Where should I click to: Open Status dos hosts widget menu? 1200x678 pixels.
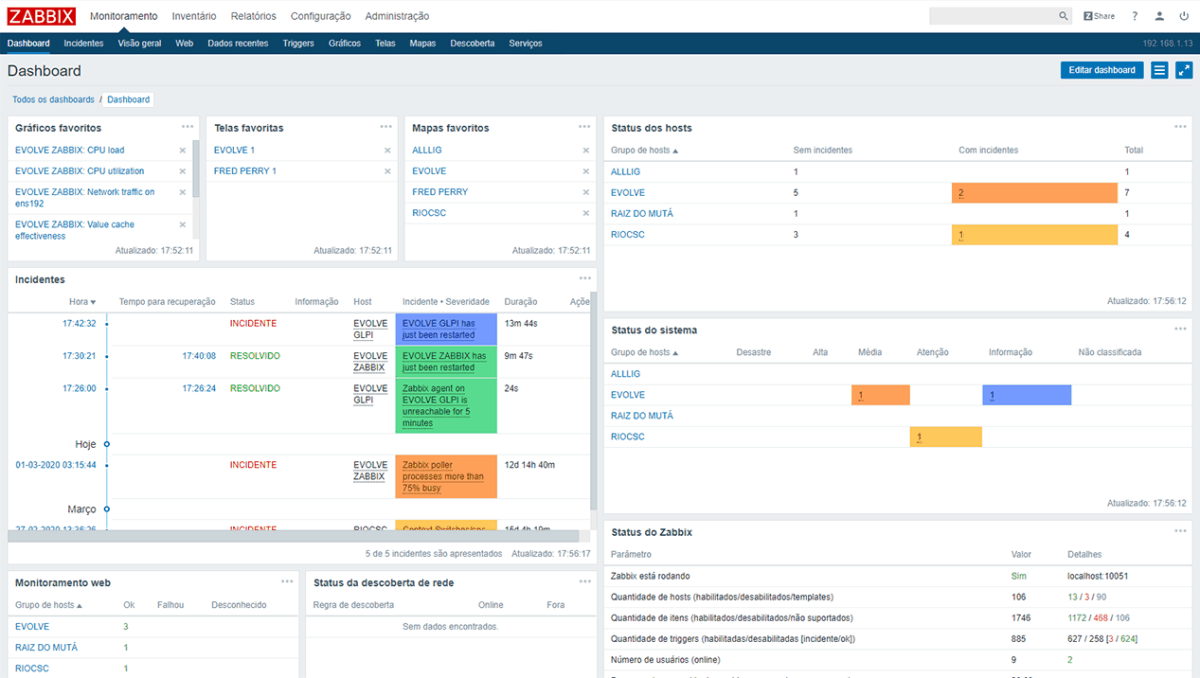pyautogui.click(x=1180, y=127)
